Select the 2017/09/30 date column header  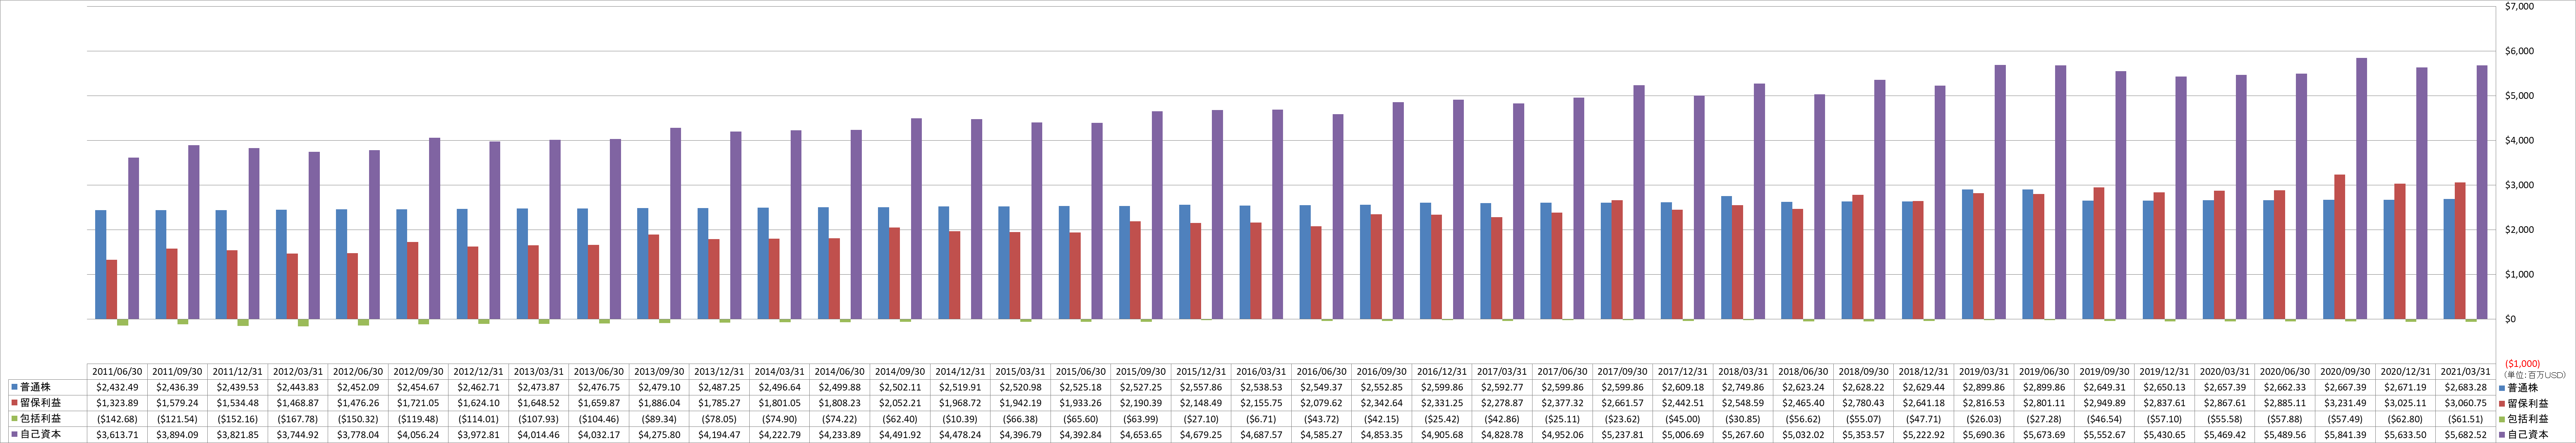coord(1623,371)
